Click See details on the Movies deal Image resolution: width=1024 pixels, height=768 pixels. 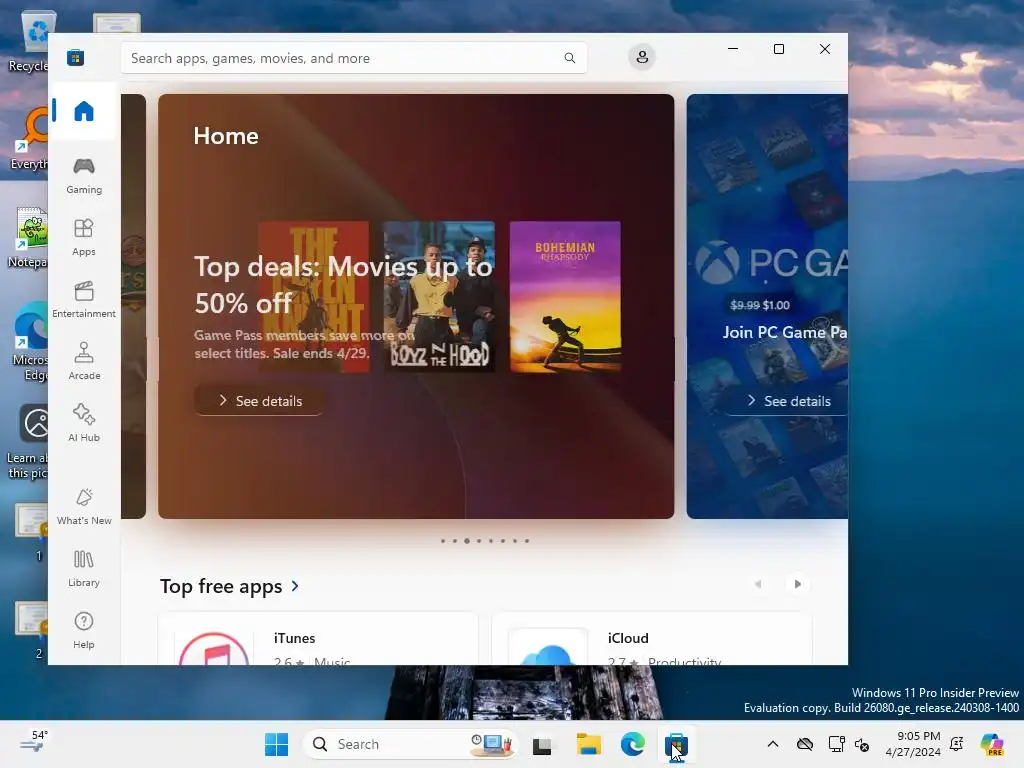[259, 401]
